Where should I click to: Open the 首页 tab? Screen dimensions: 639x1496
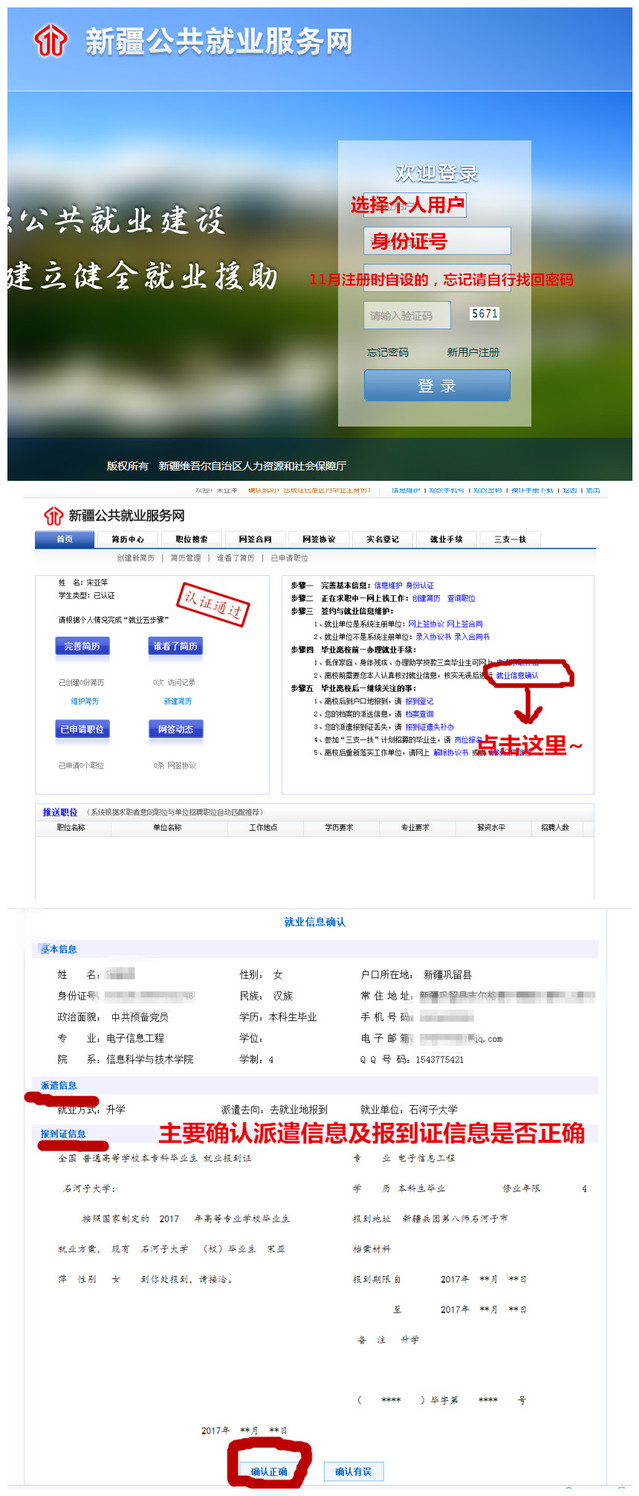64,539
